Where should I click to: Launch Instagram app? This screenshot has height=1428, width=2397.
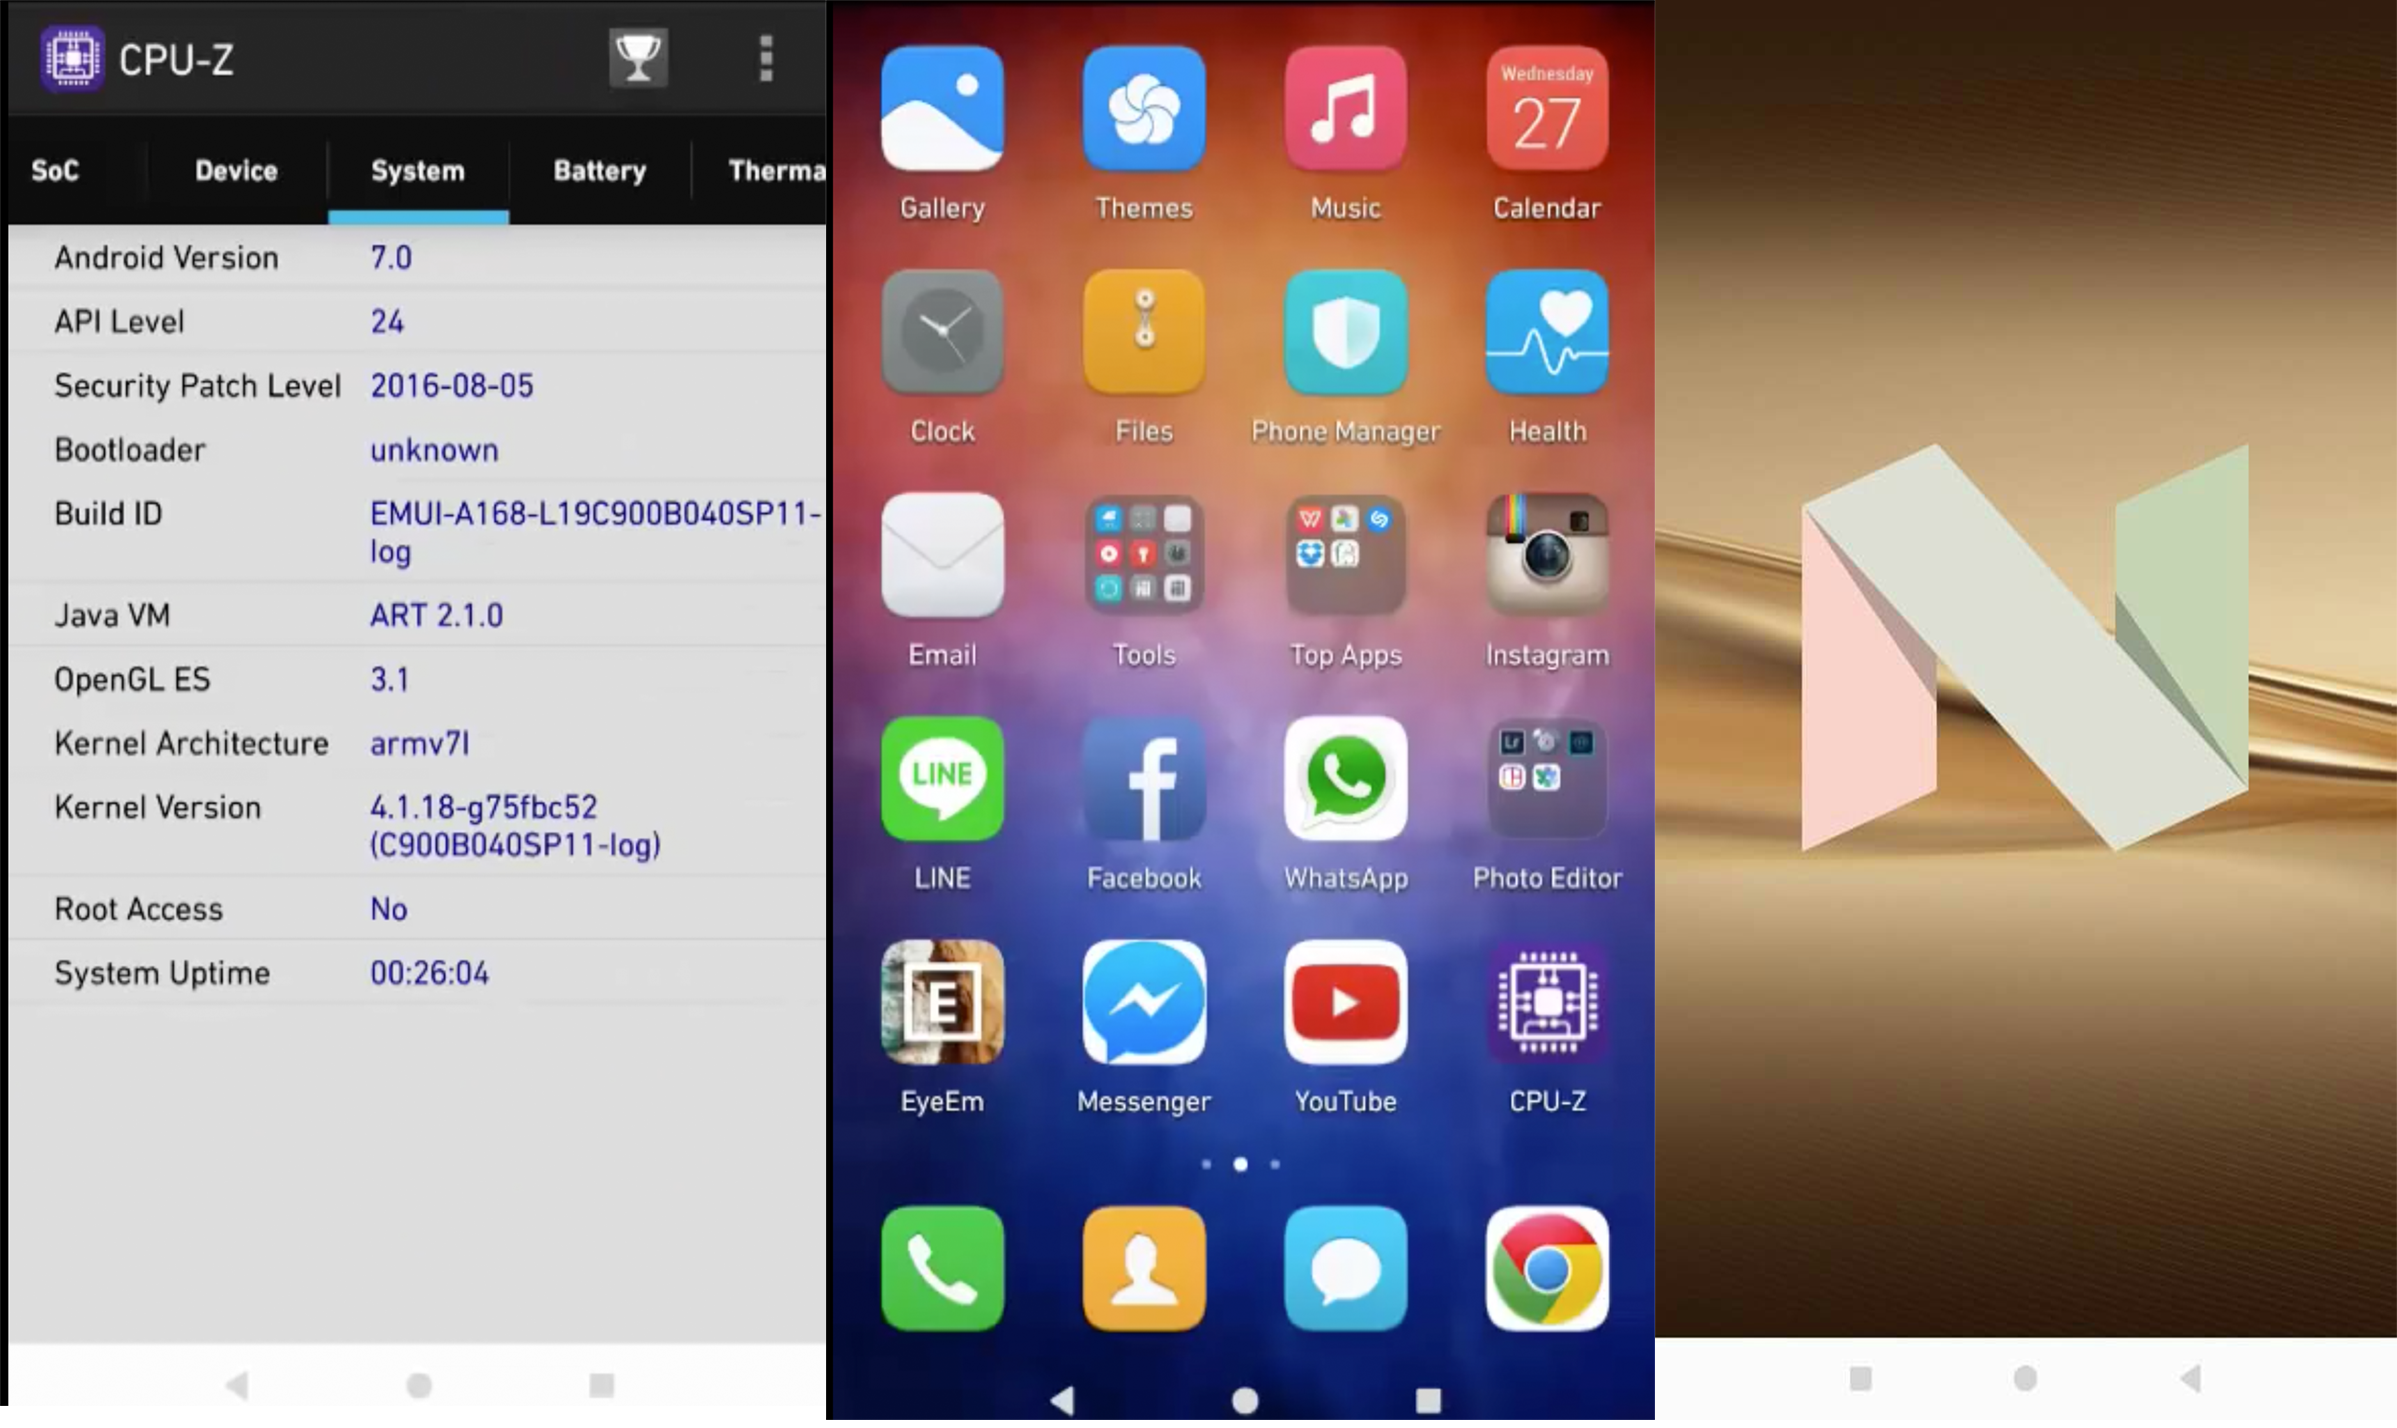[x=1545, y=576]
